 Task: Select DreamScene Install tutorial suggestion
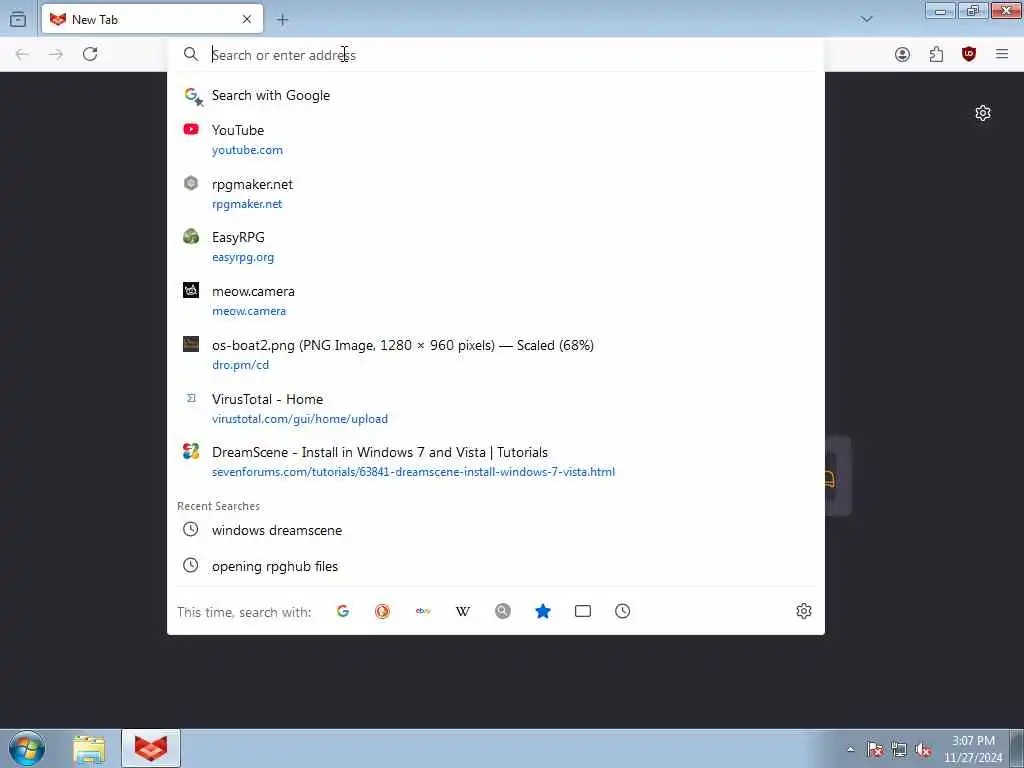[x=496, y=462]
